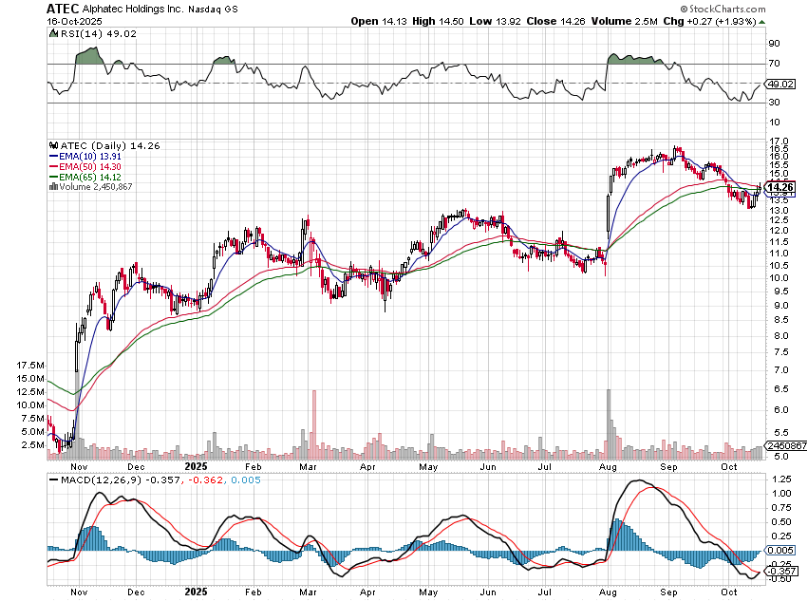Screen dimensions: 807x601
Task: Click the ATEC (Daily) 14.26 legend
Action: [x=110, y=146]
